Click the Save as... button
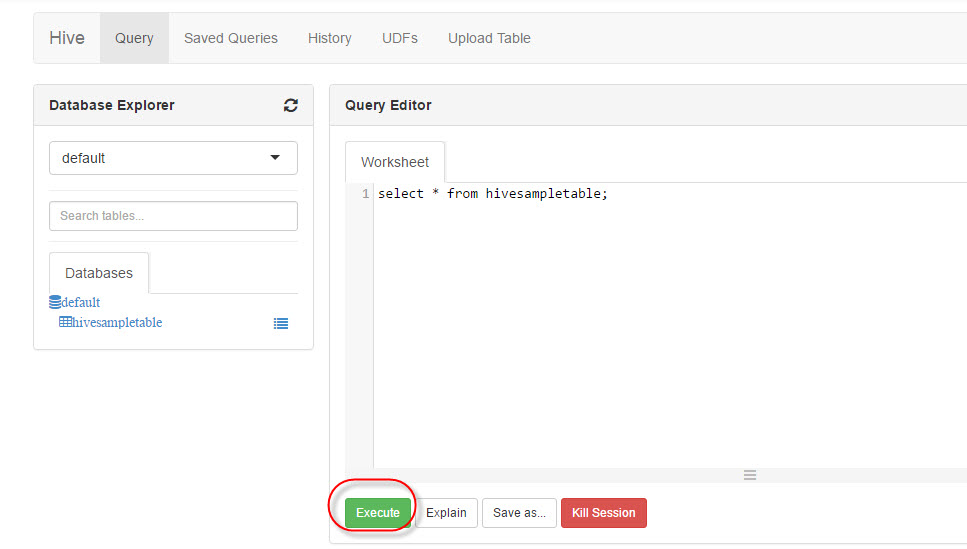This screenshot has width=967, height=549. click(519, 513)
